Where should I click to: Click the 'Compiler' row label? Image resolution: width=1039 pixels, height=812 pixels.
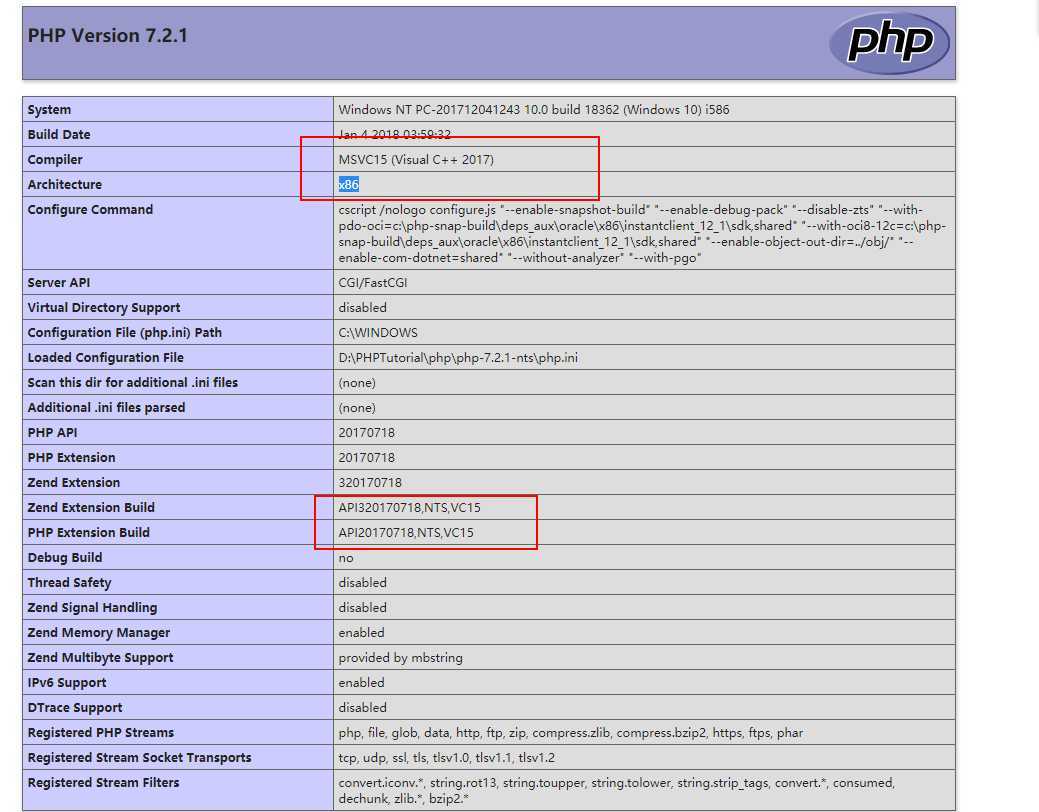tap(55, 159)
